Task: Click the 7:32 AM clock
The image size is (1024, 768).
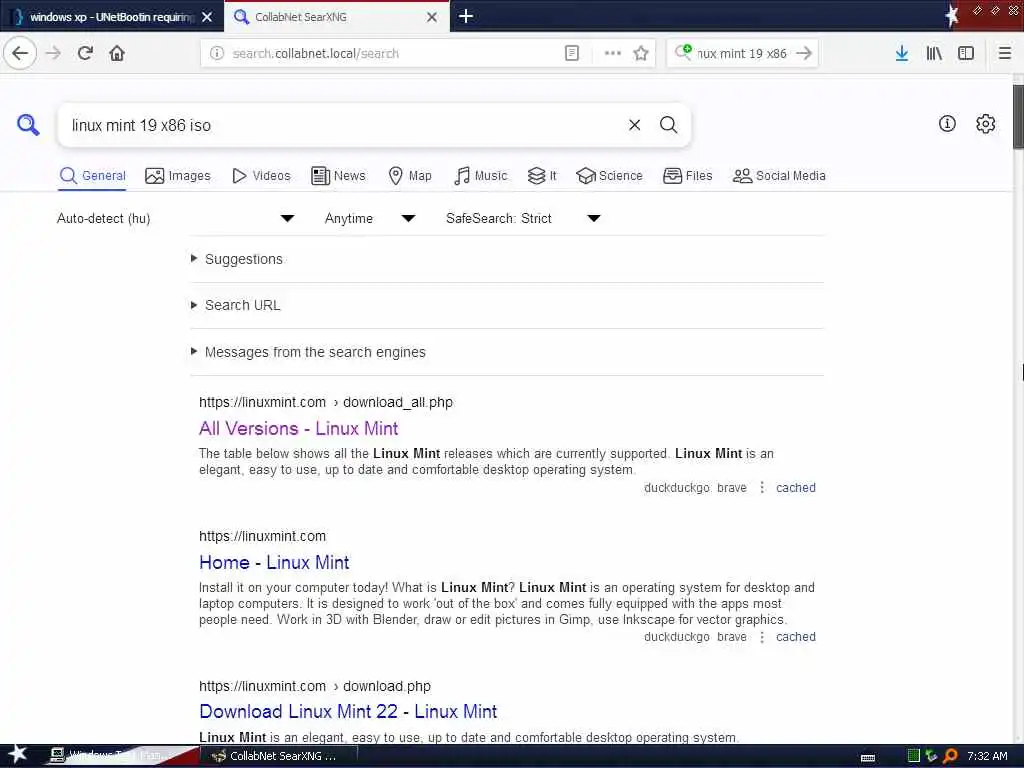Action: (987, 756)
